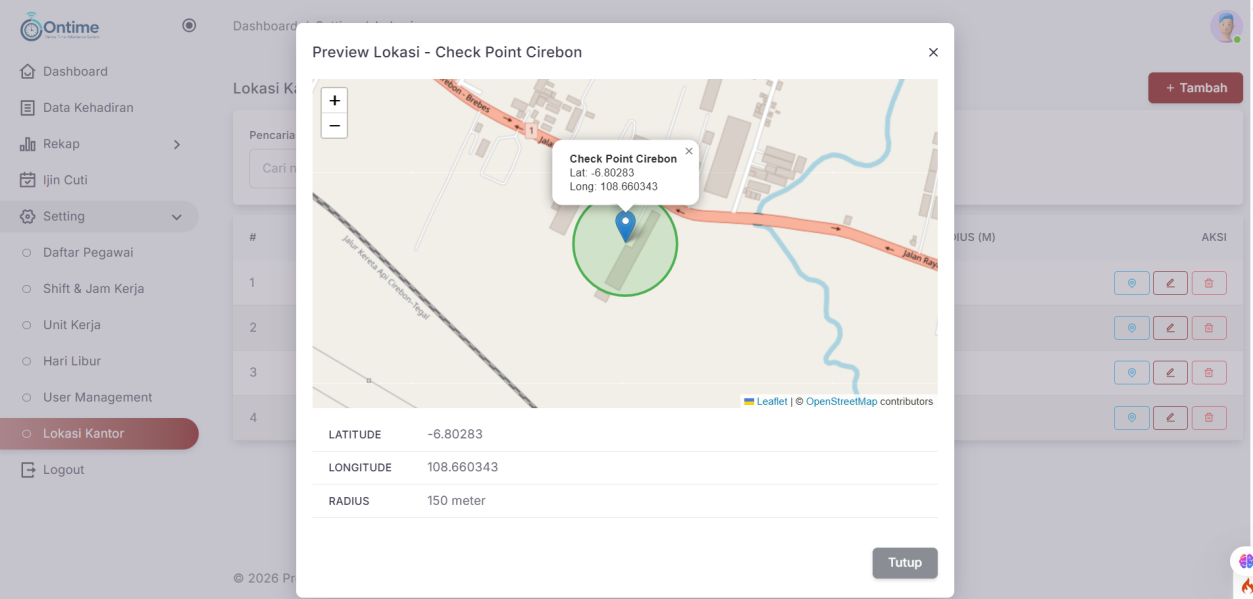Close the Check Point Cirebon map popup
1253x599 pixels.
(x=688, y=152)
